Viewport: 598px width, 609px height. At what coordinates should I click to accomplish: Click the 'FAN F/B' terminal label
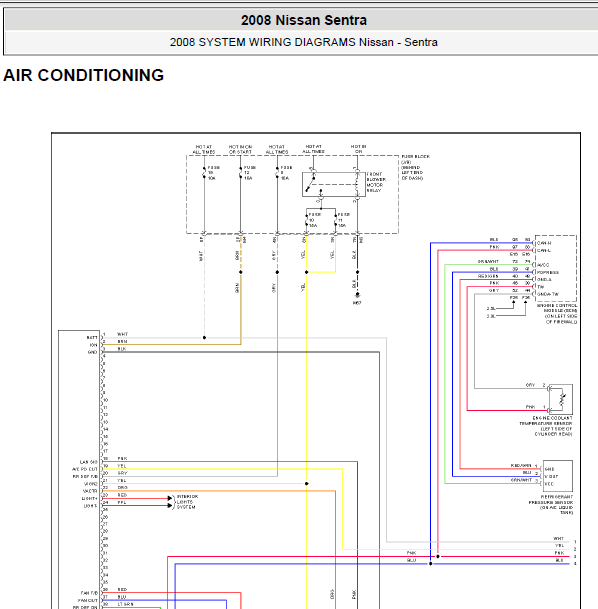tap(89, 593)
